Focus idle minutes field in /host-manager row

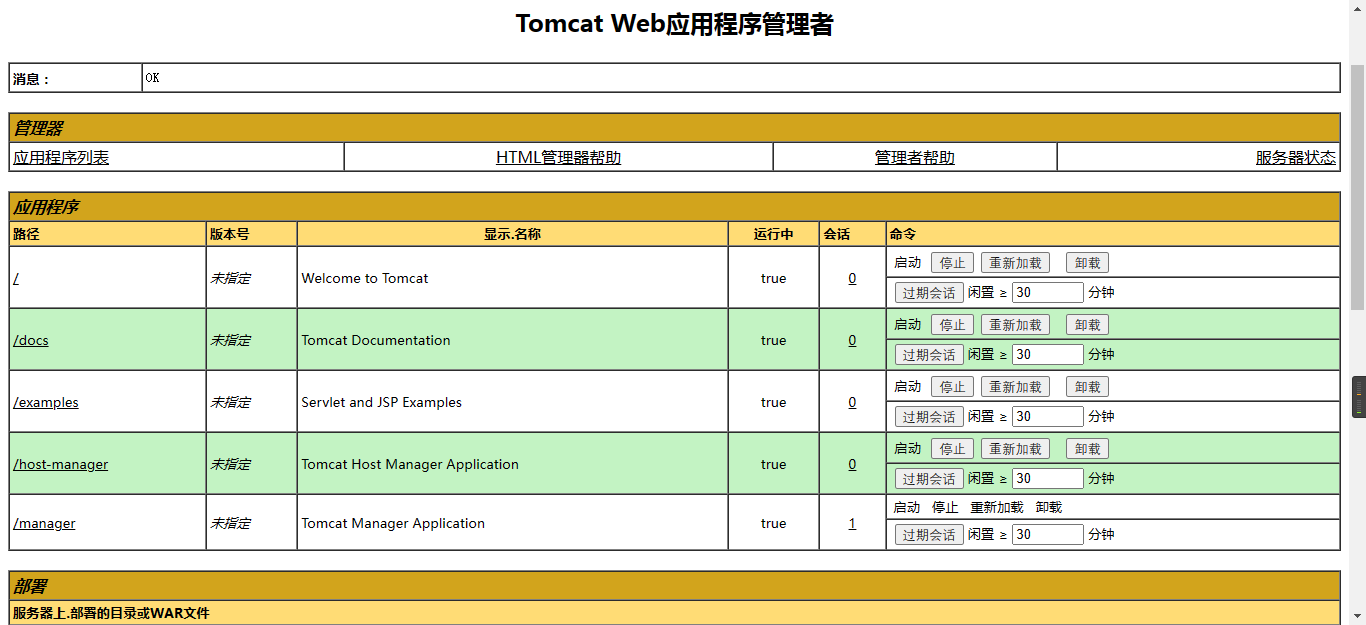coord(1047,479)
